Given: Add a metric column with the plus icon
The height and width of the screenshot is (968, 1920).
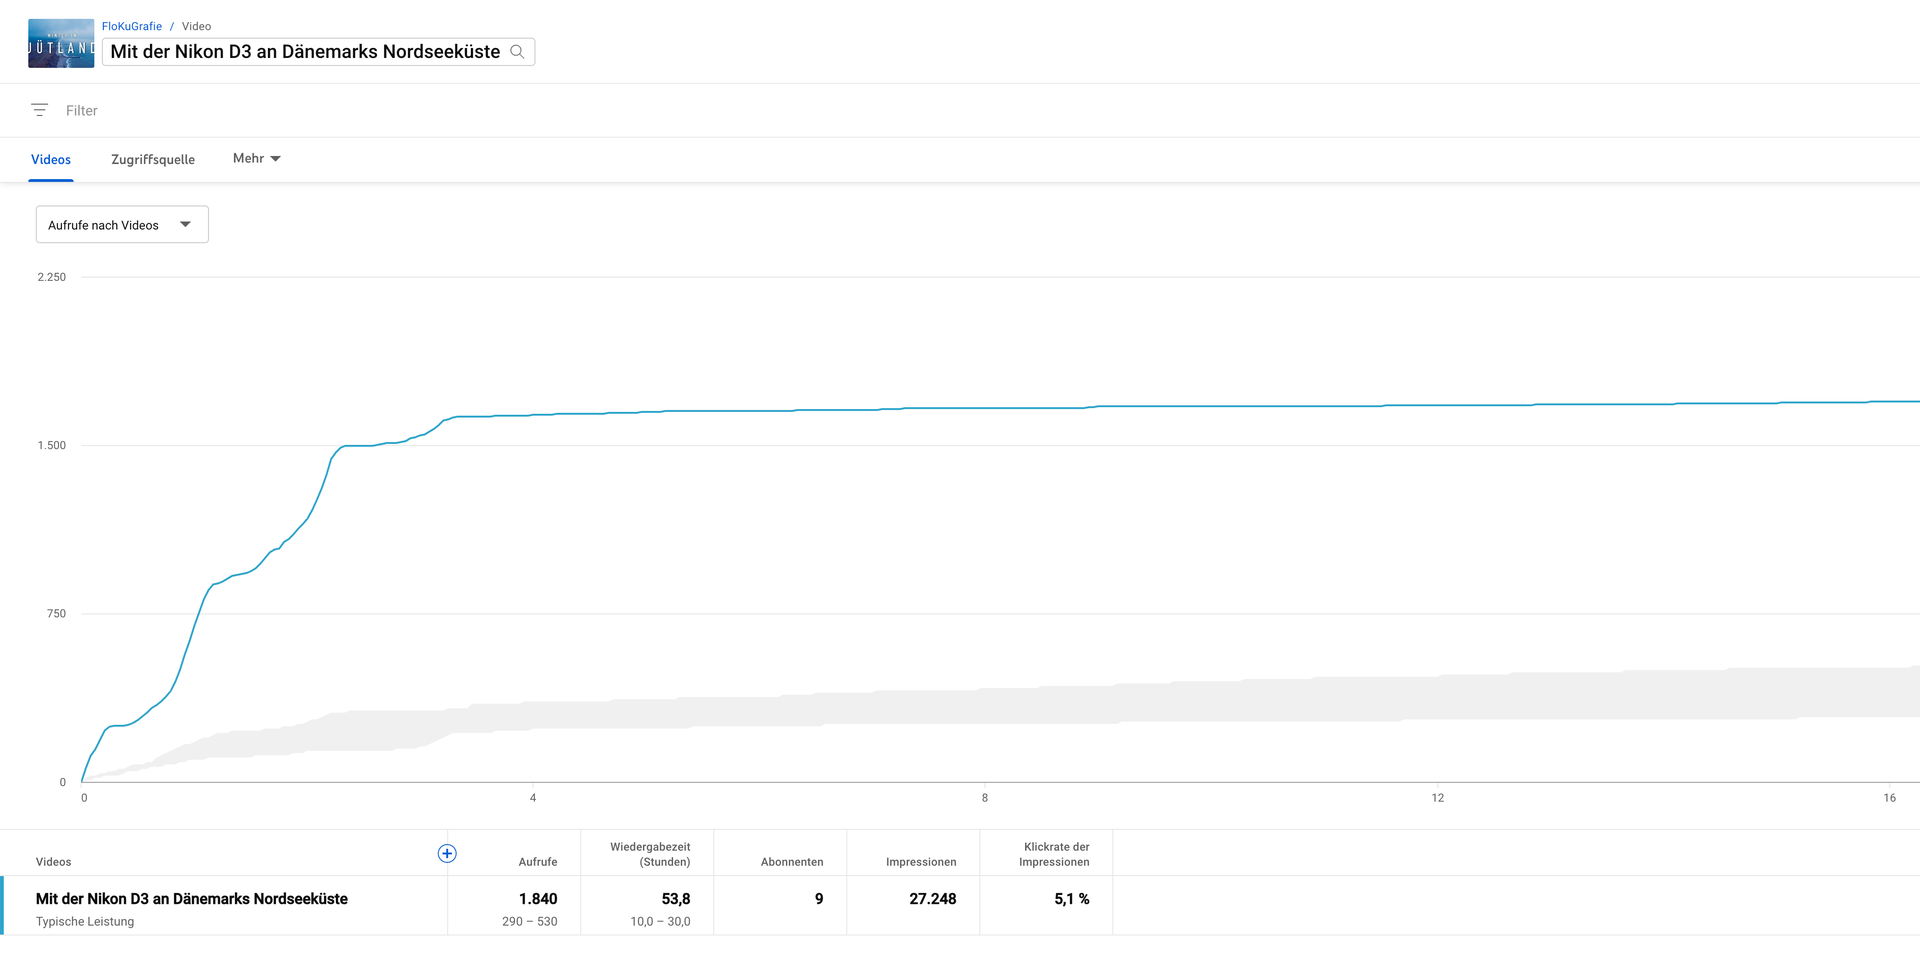Looking at the screenshot, I should pos(447,853).
